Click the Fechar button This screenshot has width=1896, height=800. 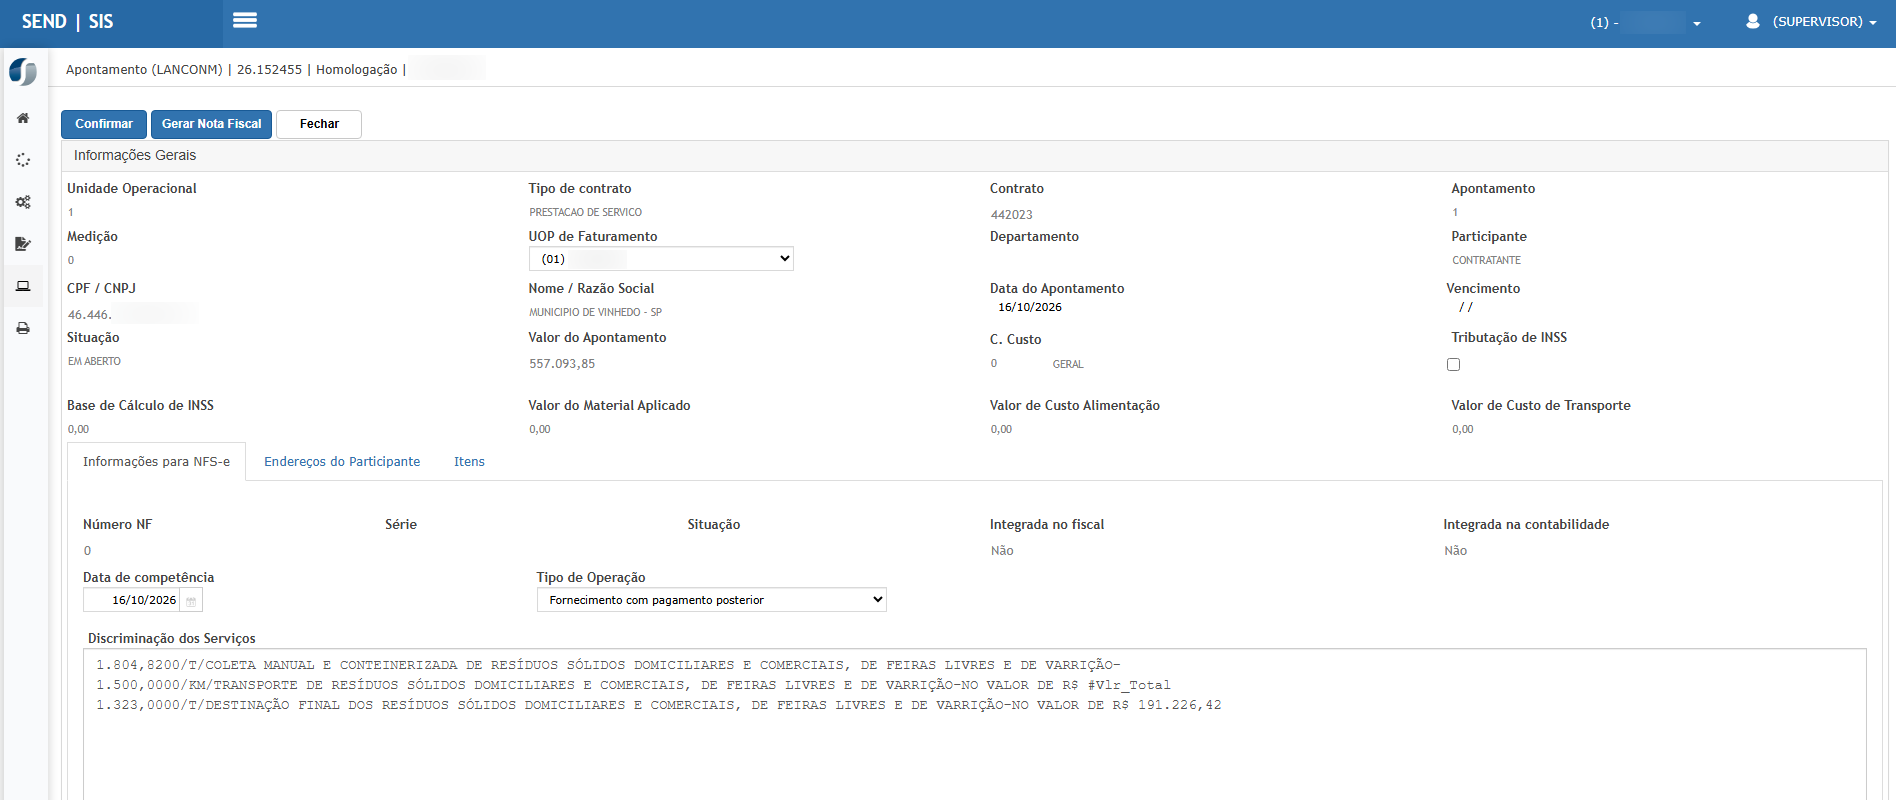(319, 124)
